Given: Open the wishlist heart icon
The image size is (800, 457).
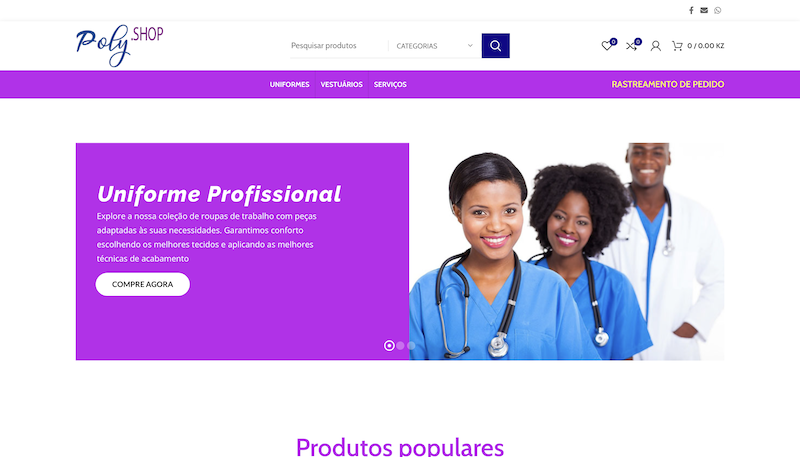Looking at the screenshot, I should pyautogui.click(x=607, y=46).
